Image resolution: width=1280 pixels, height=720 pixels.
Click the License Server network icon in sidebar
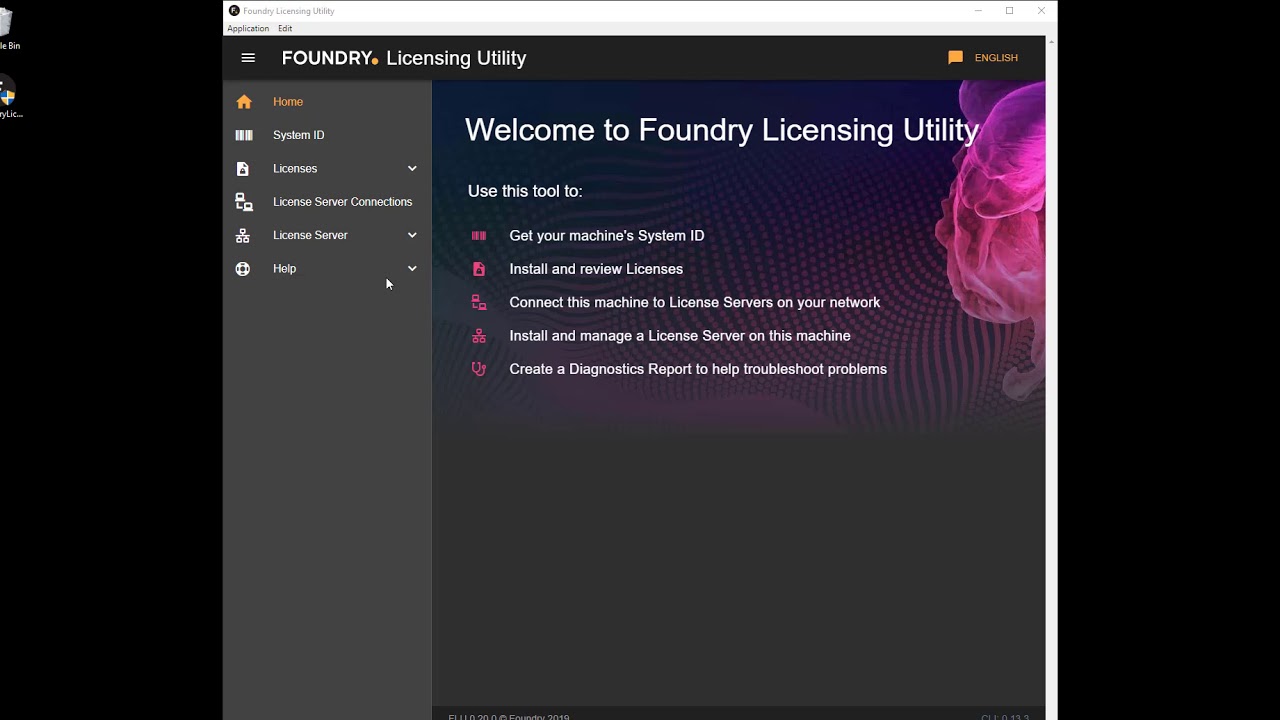(x=243, y=236)
